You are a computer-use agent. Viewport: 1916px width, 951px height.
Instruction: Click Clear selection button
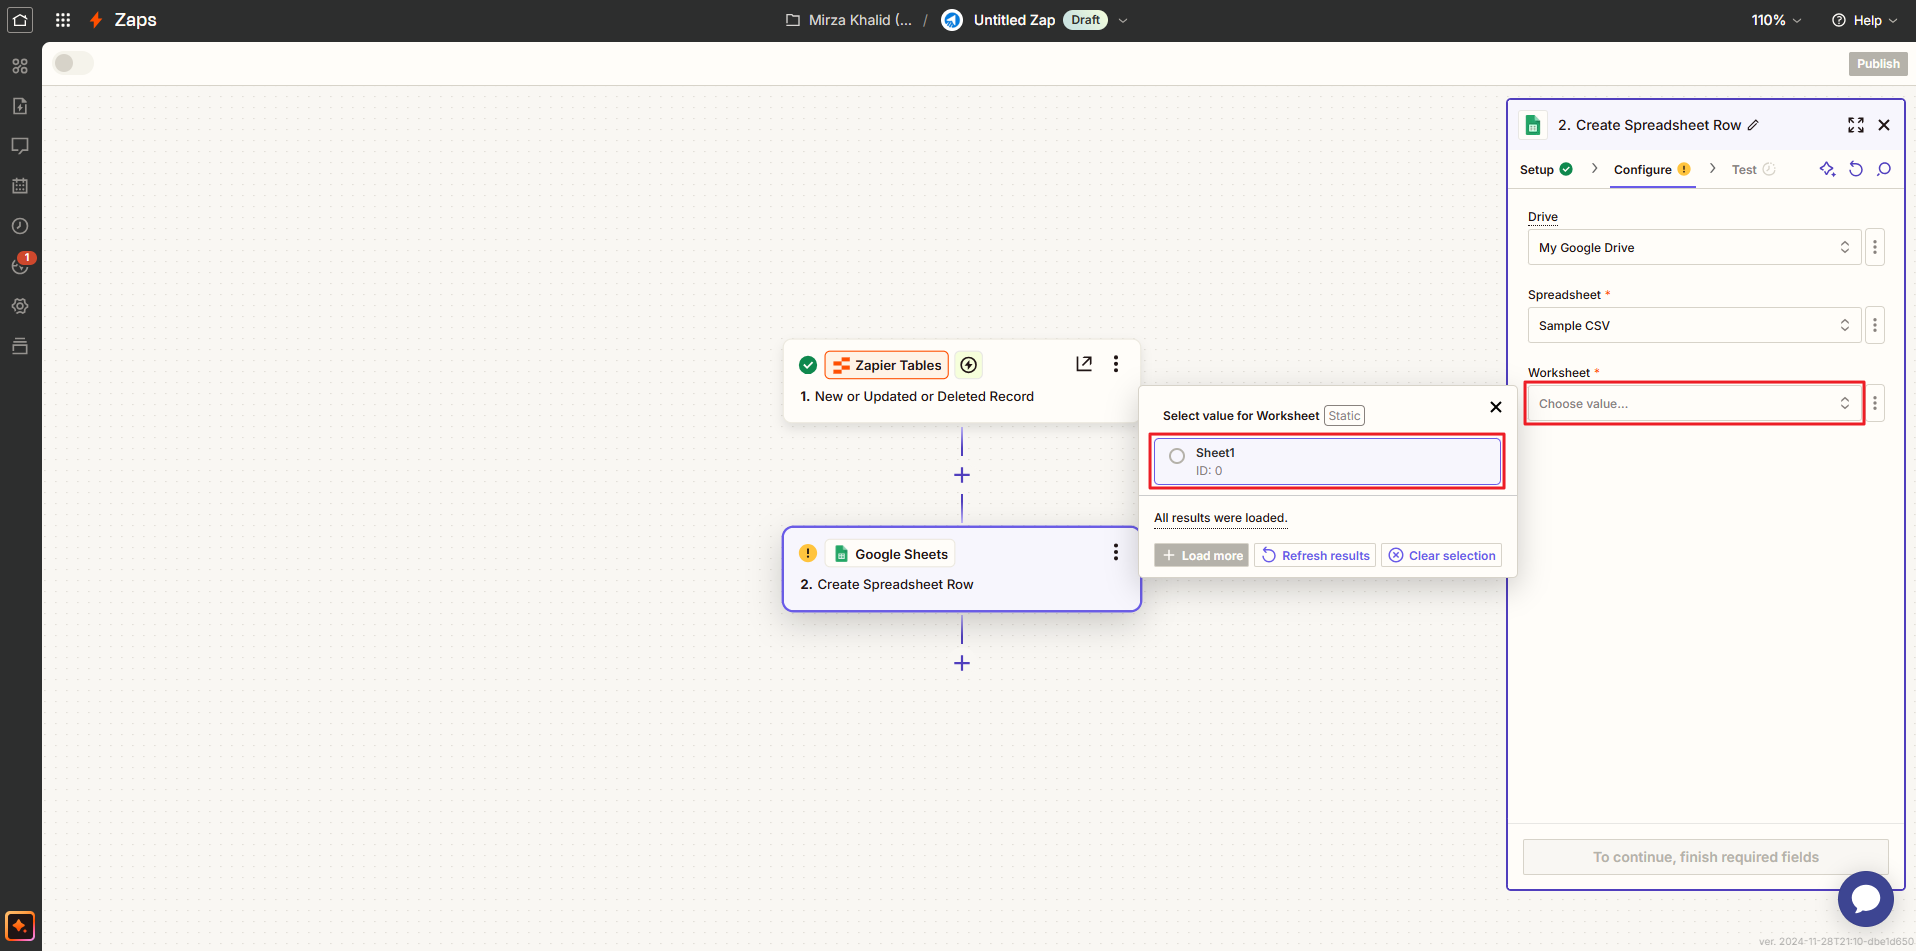coord(1441,555)
